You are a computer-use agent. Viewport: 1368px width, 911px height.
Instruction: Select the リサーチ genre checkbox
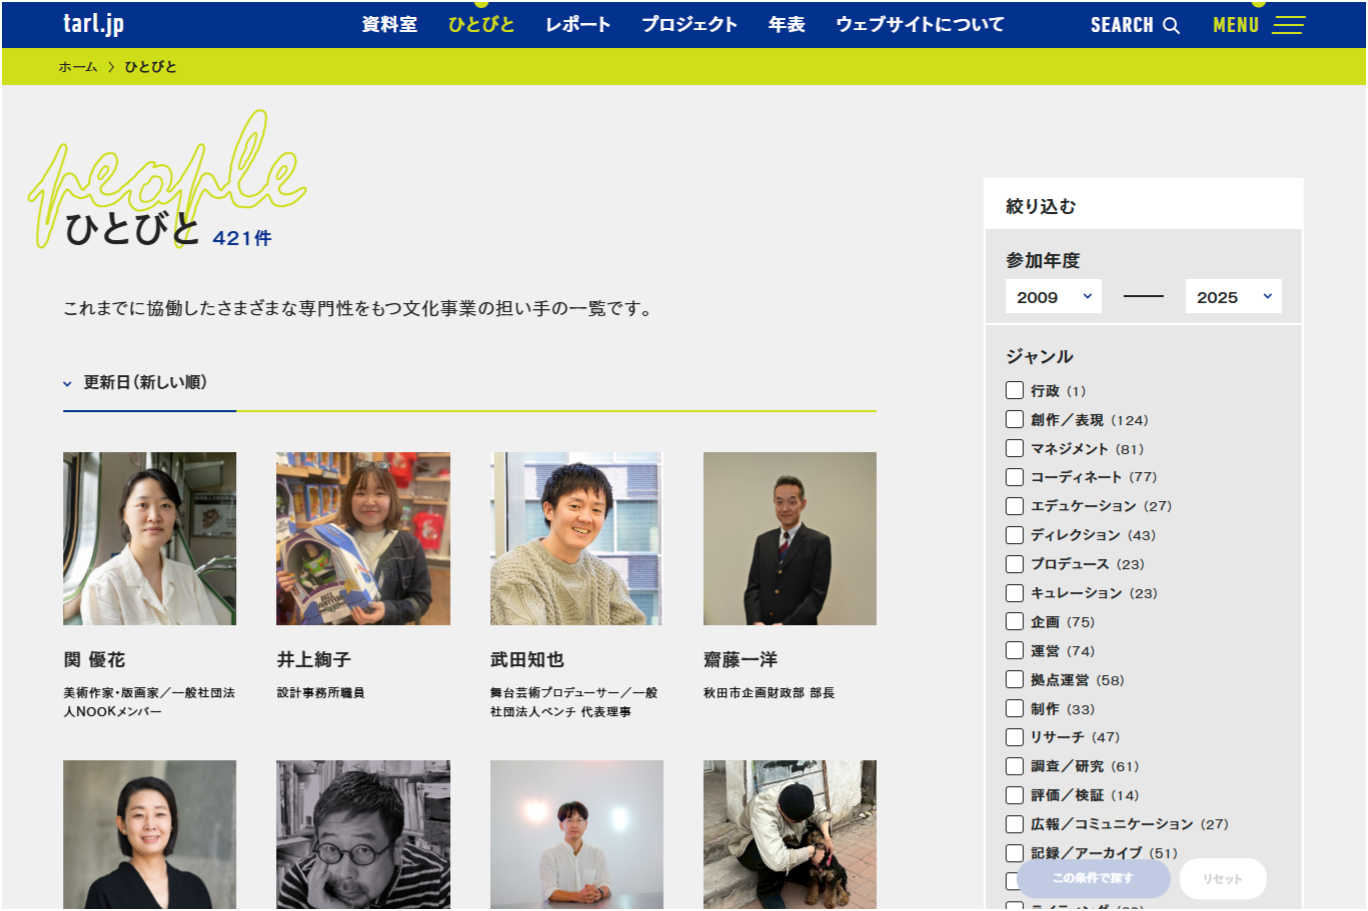(1014, 737)
